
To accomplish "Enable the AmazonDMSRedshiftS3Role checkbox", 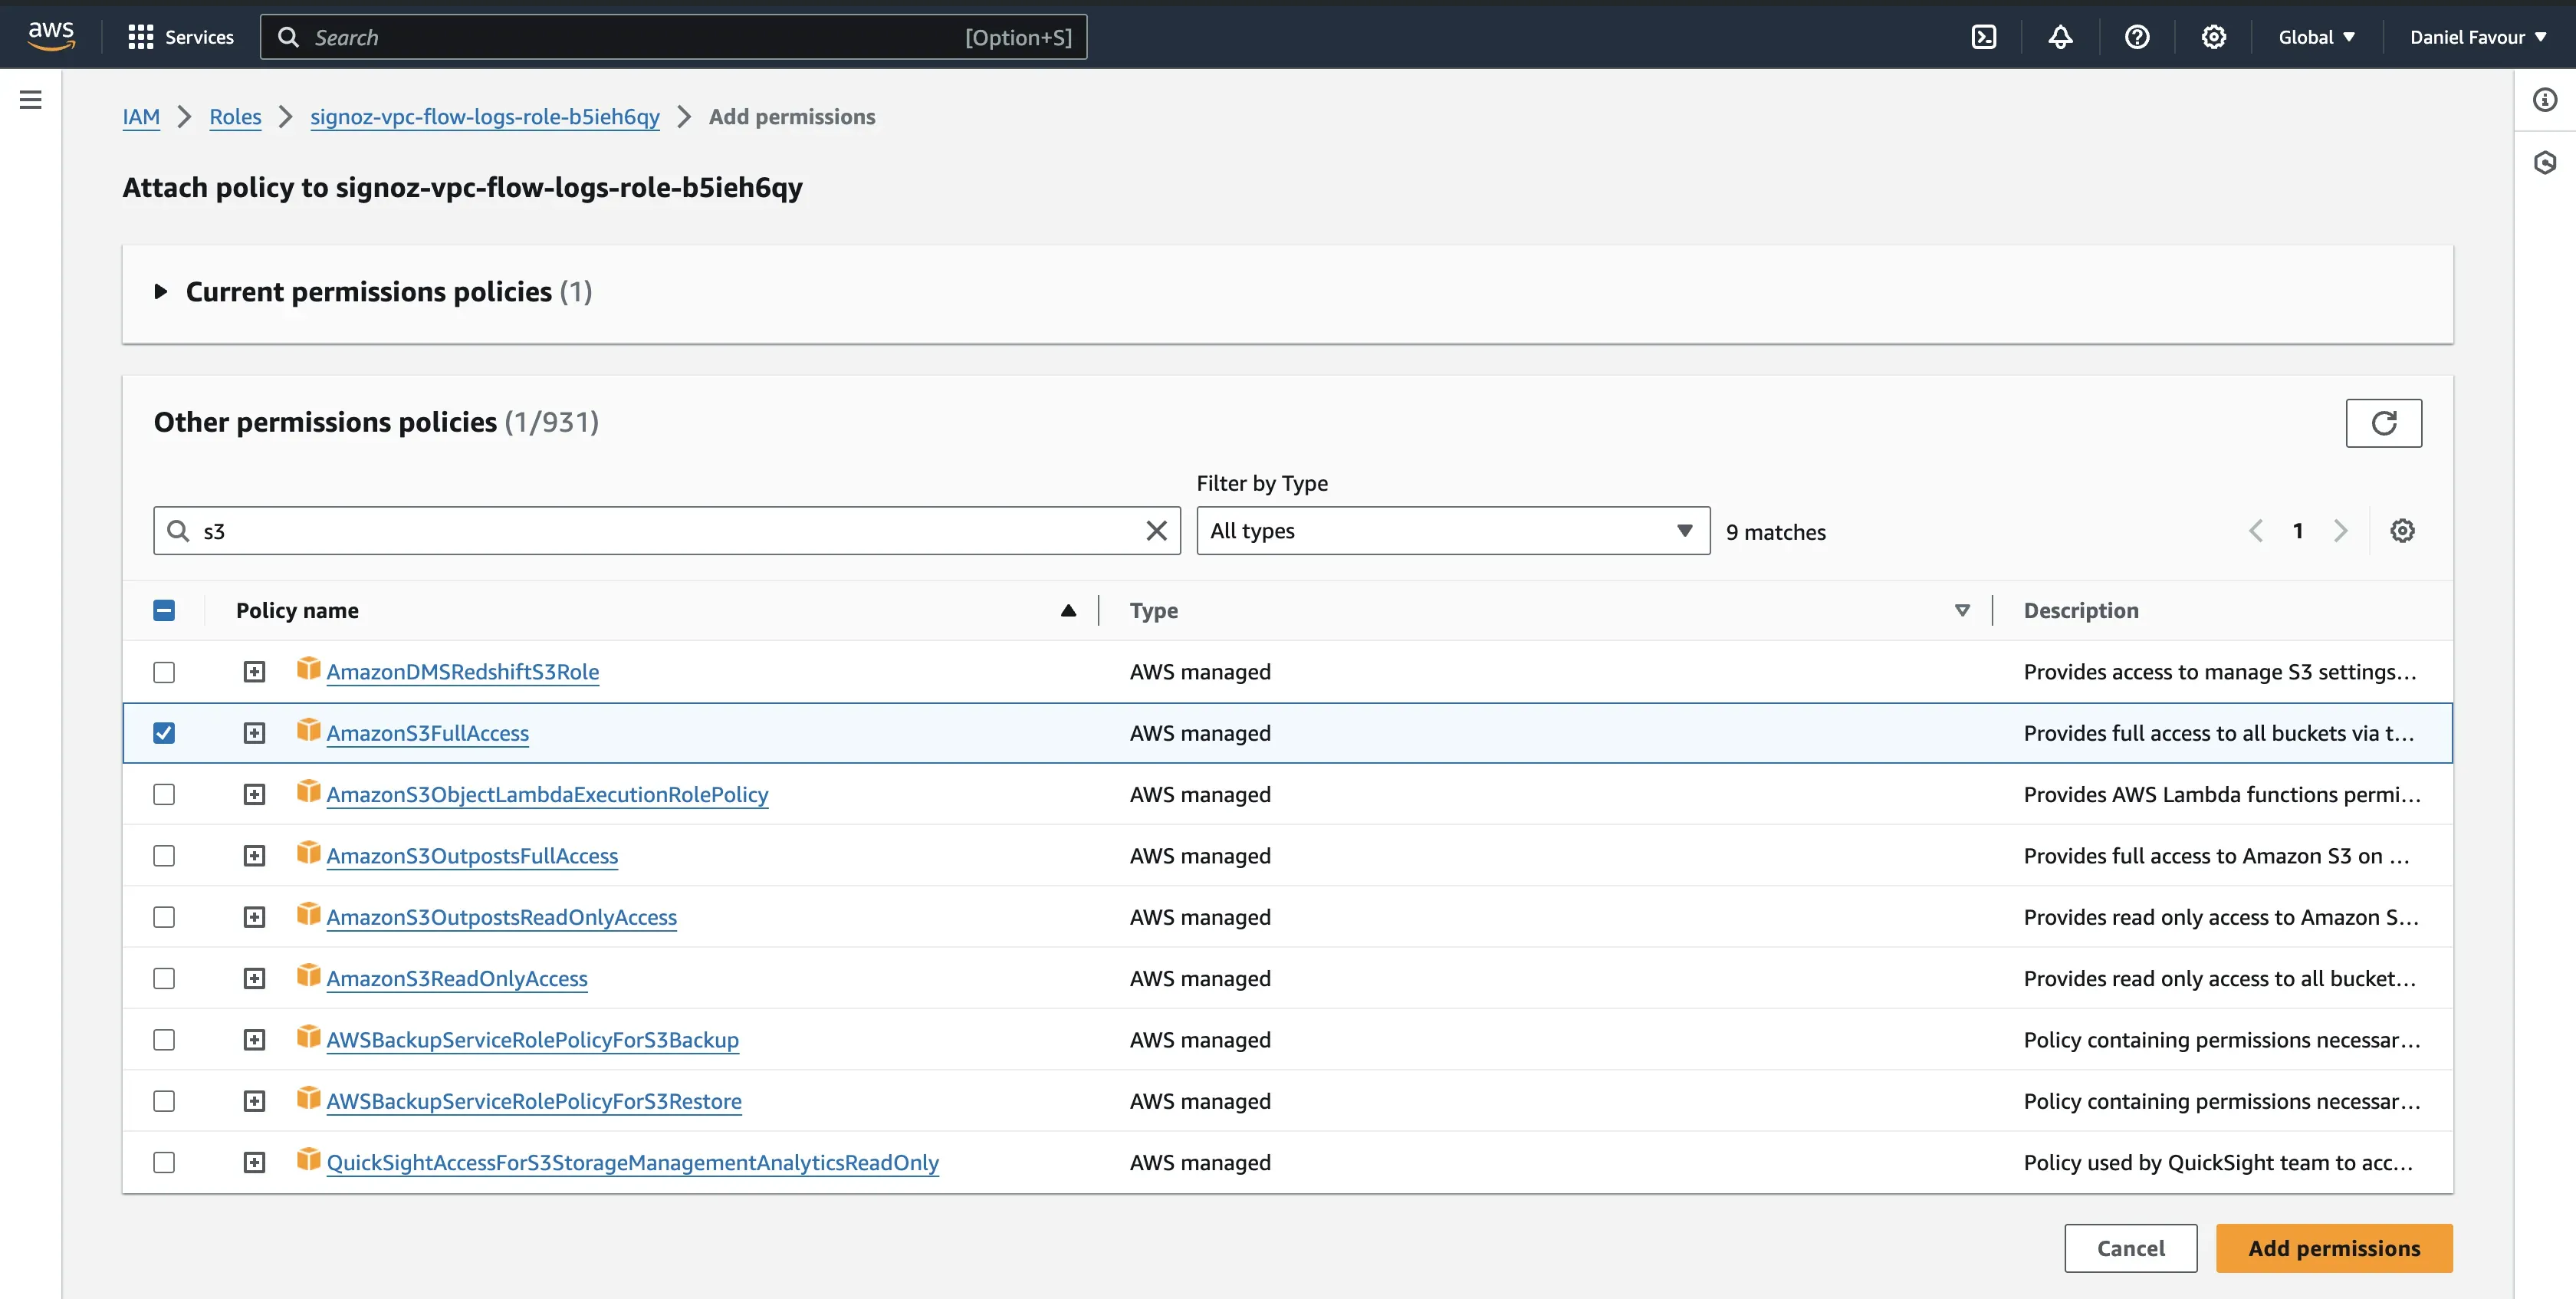I will coord(164,671).
